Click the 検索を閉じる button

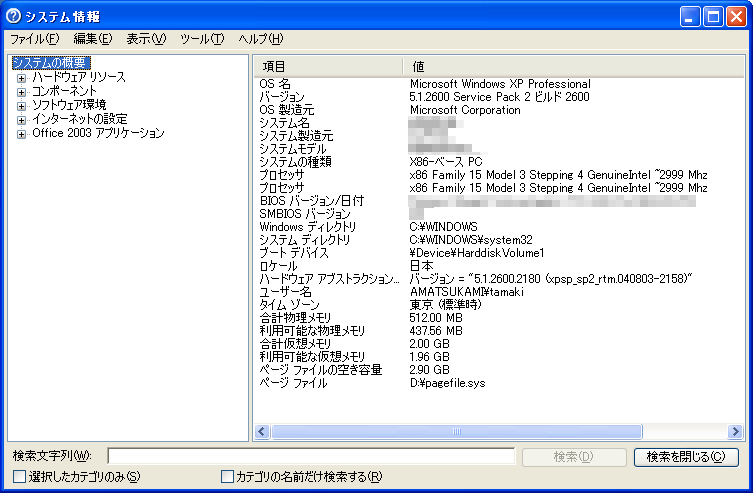[685, 457]
